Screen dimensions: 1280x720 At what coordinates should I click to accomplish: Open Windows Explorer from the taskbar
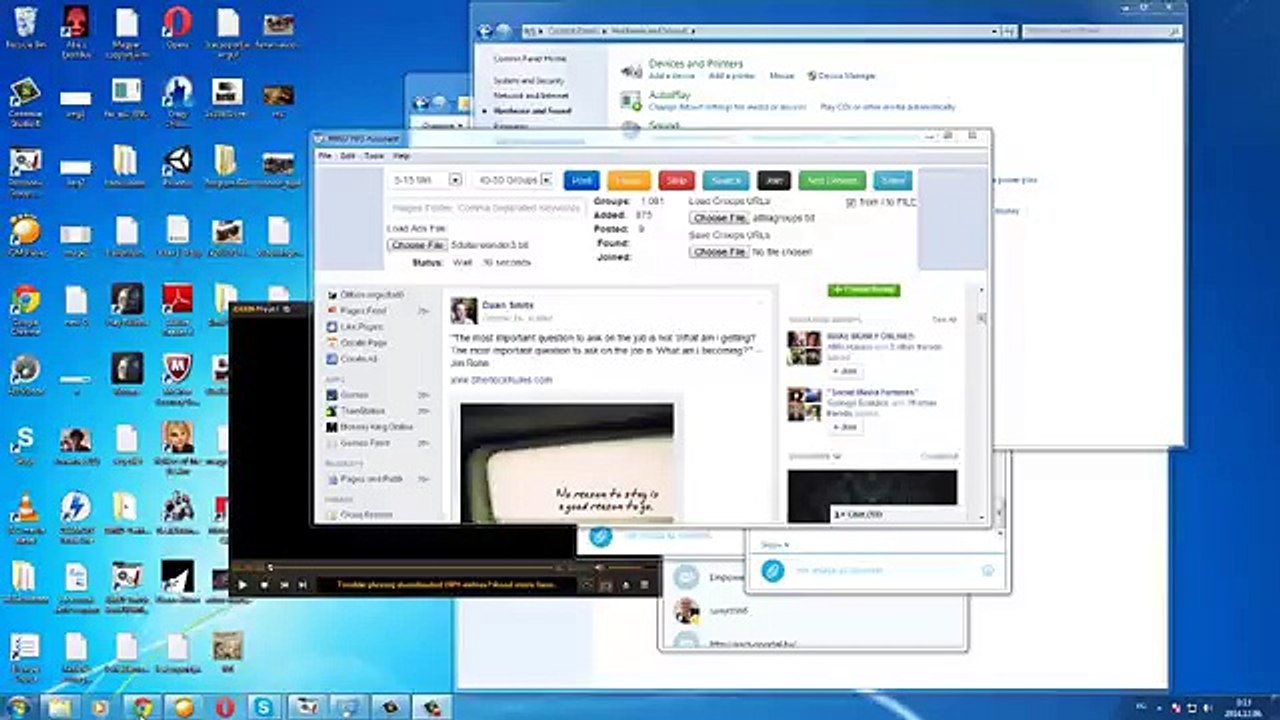pyautogui.click(x=60, y=707)
